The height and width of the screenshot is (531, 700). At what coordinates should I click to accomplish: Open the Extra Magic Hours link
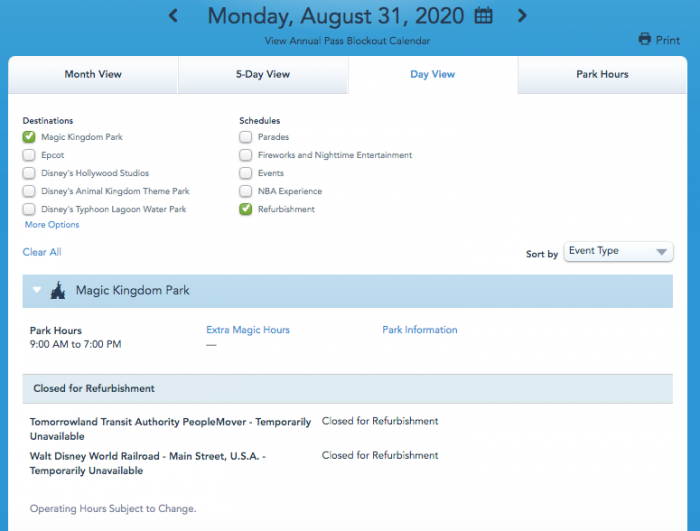click(248, 330)
